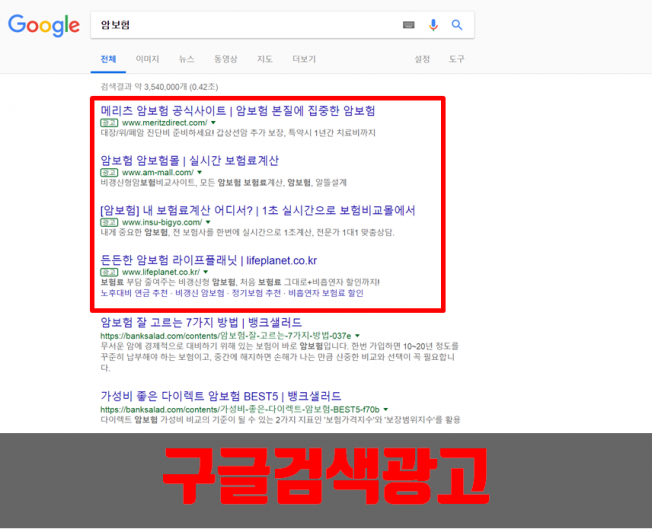Start voice search with microphone icon
This screenshot has width=652, height=529.
433,25
